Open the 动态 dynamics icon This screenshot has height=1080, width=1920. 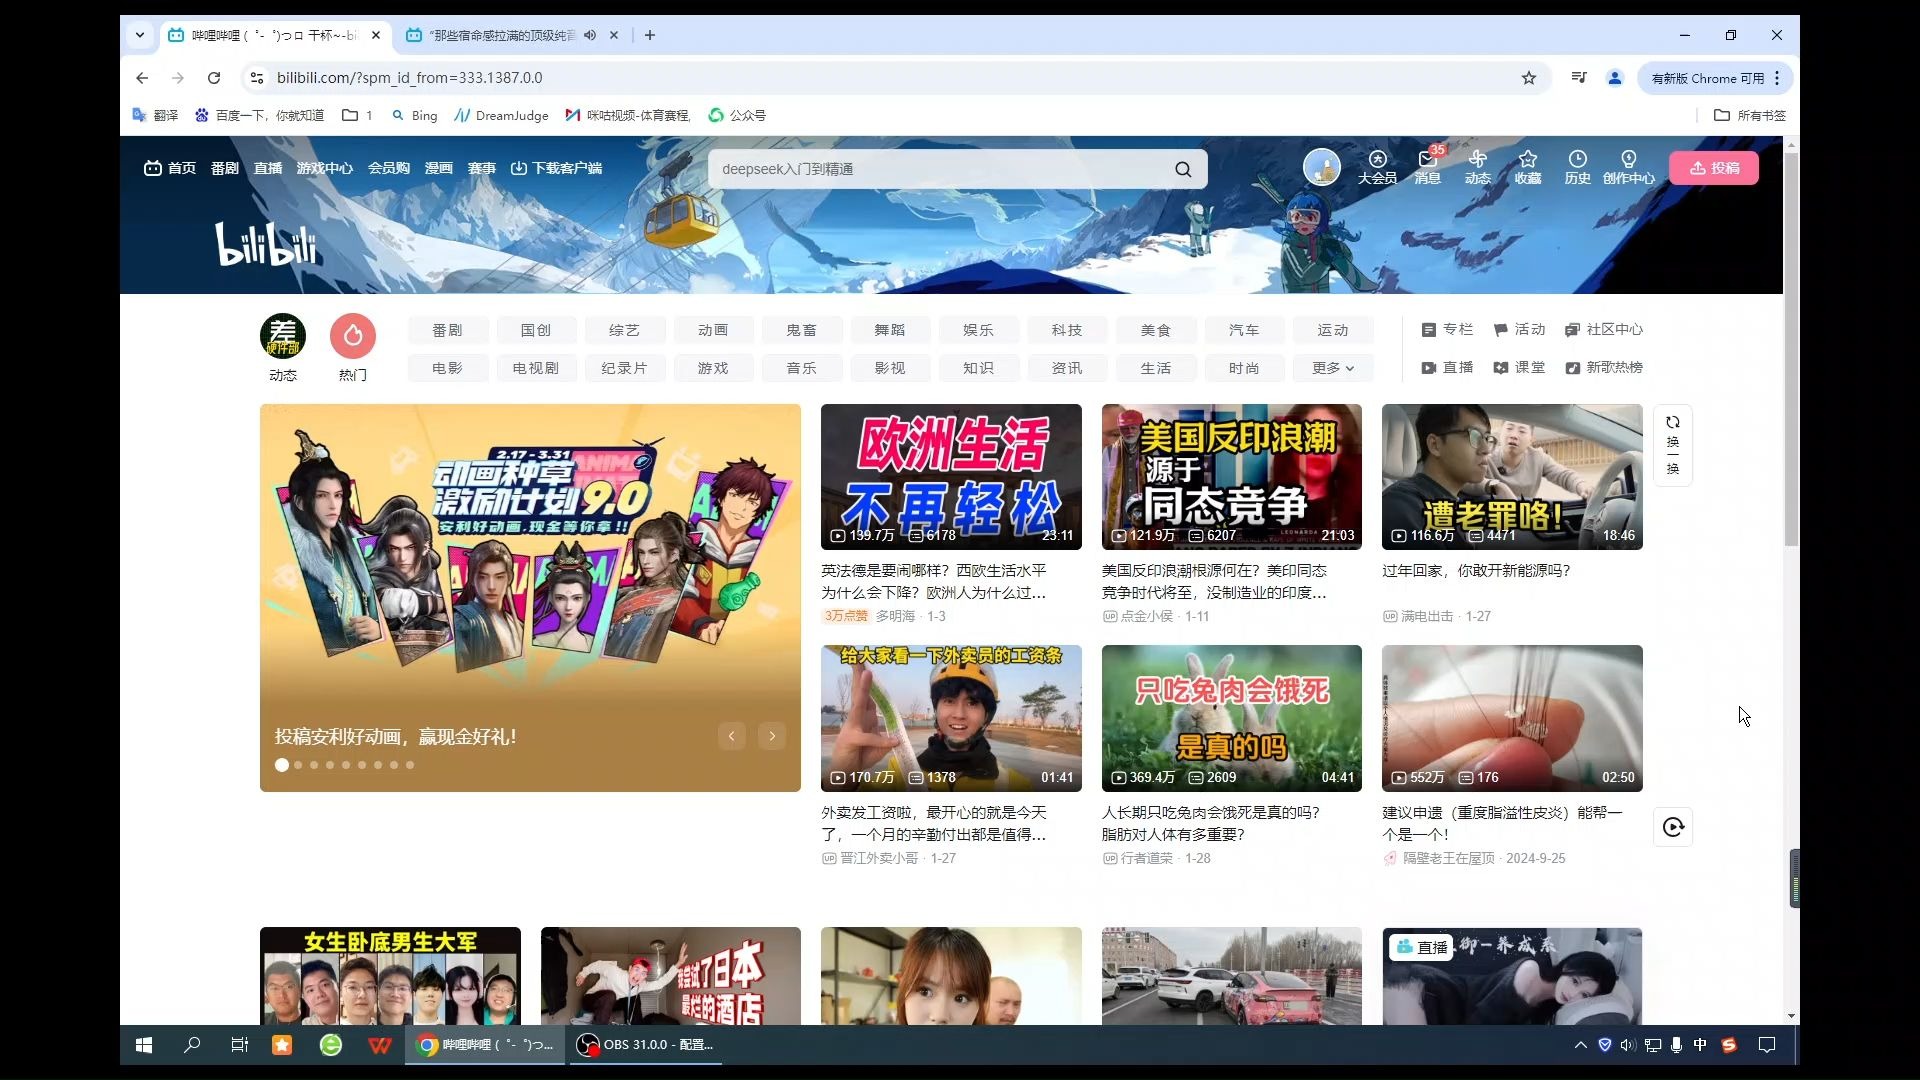(1477, 167)
